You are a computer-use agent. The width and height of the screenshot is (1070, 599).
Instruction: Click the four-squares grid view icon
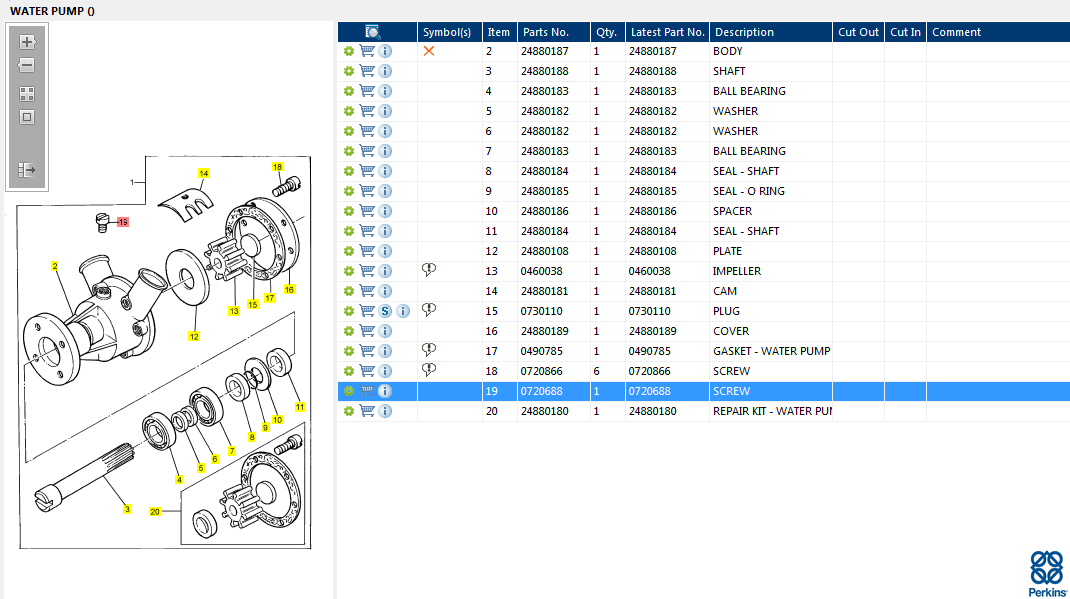pyautogui.click(x=27, y=93)
